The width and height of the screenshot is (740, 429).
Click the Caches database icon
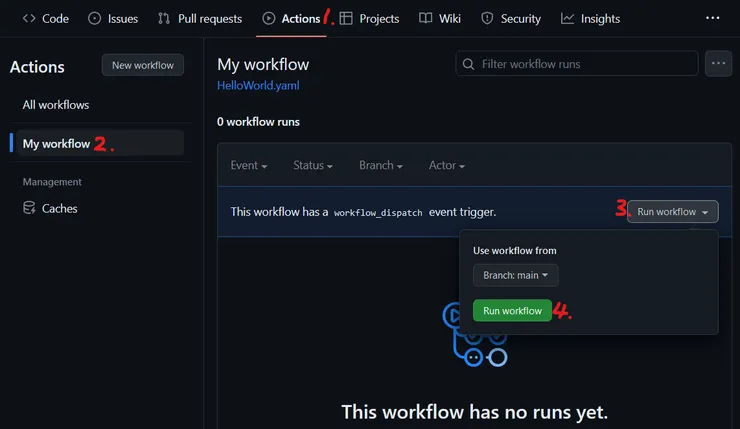point(29,208)
